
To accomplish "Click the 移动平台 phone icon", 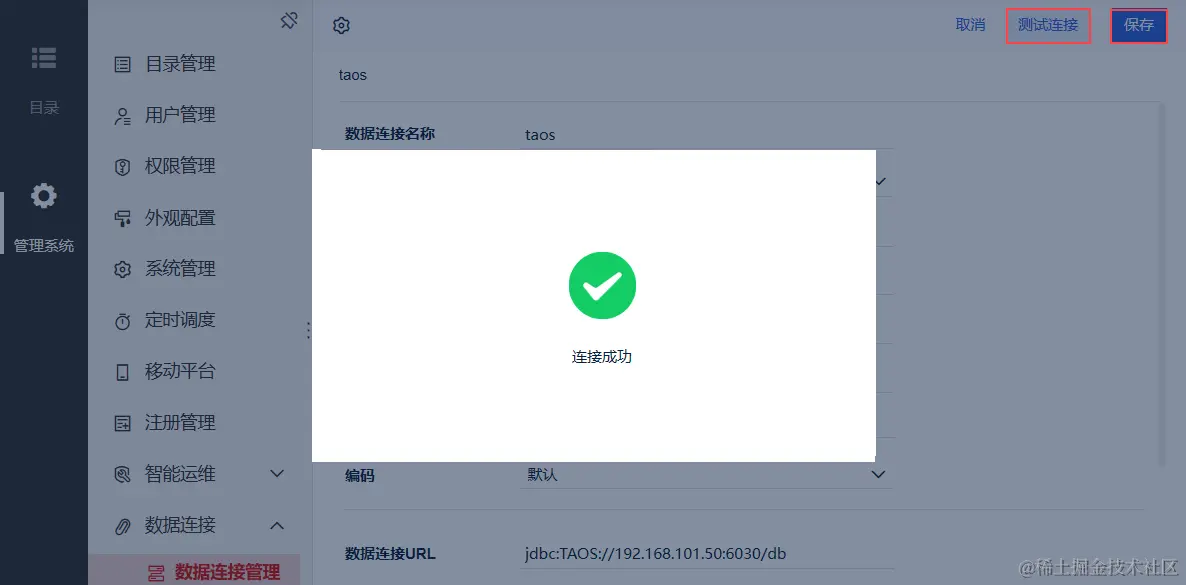I will [122, 372].
